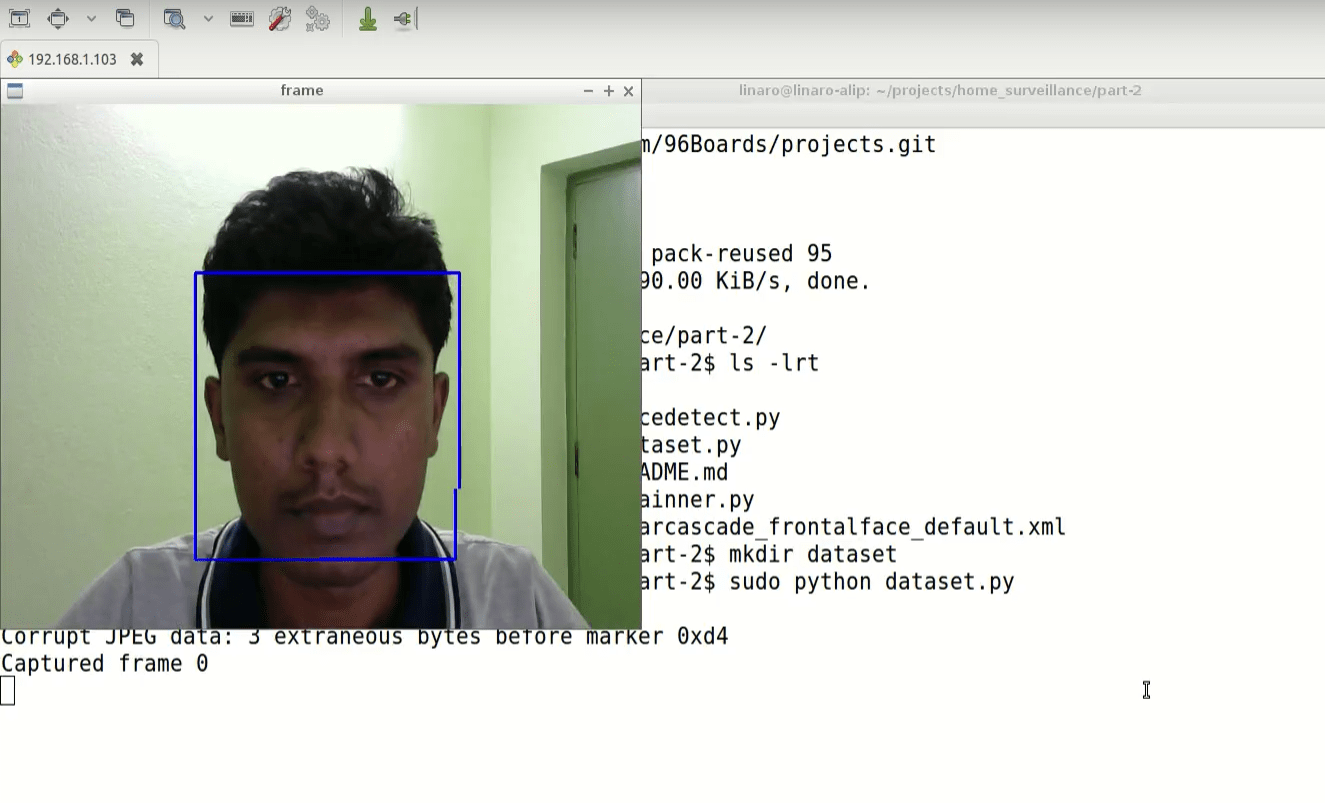Disconnect the session with the plug icon

coord(403,18)
